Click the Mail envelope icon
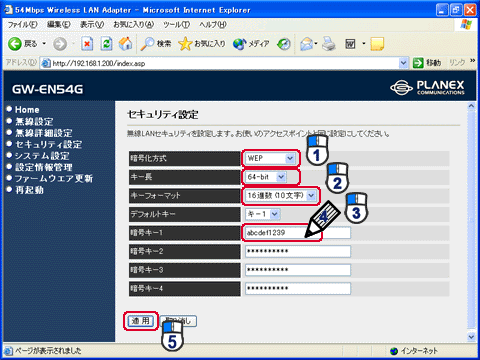The height and width of the screenshot is (360, 480). click(306, 44)
